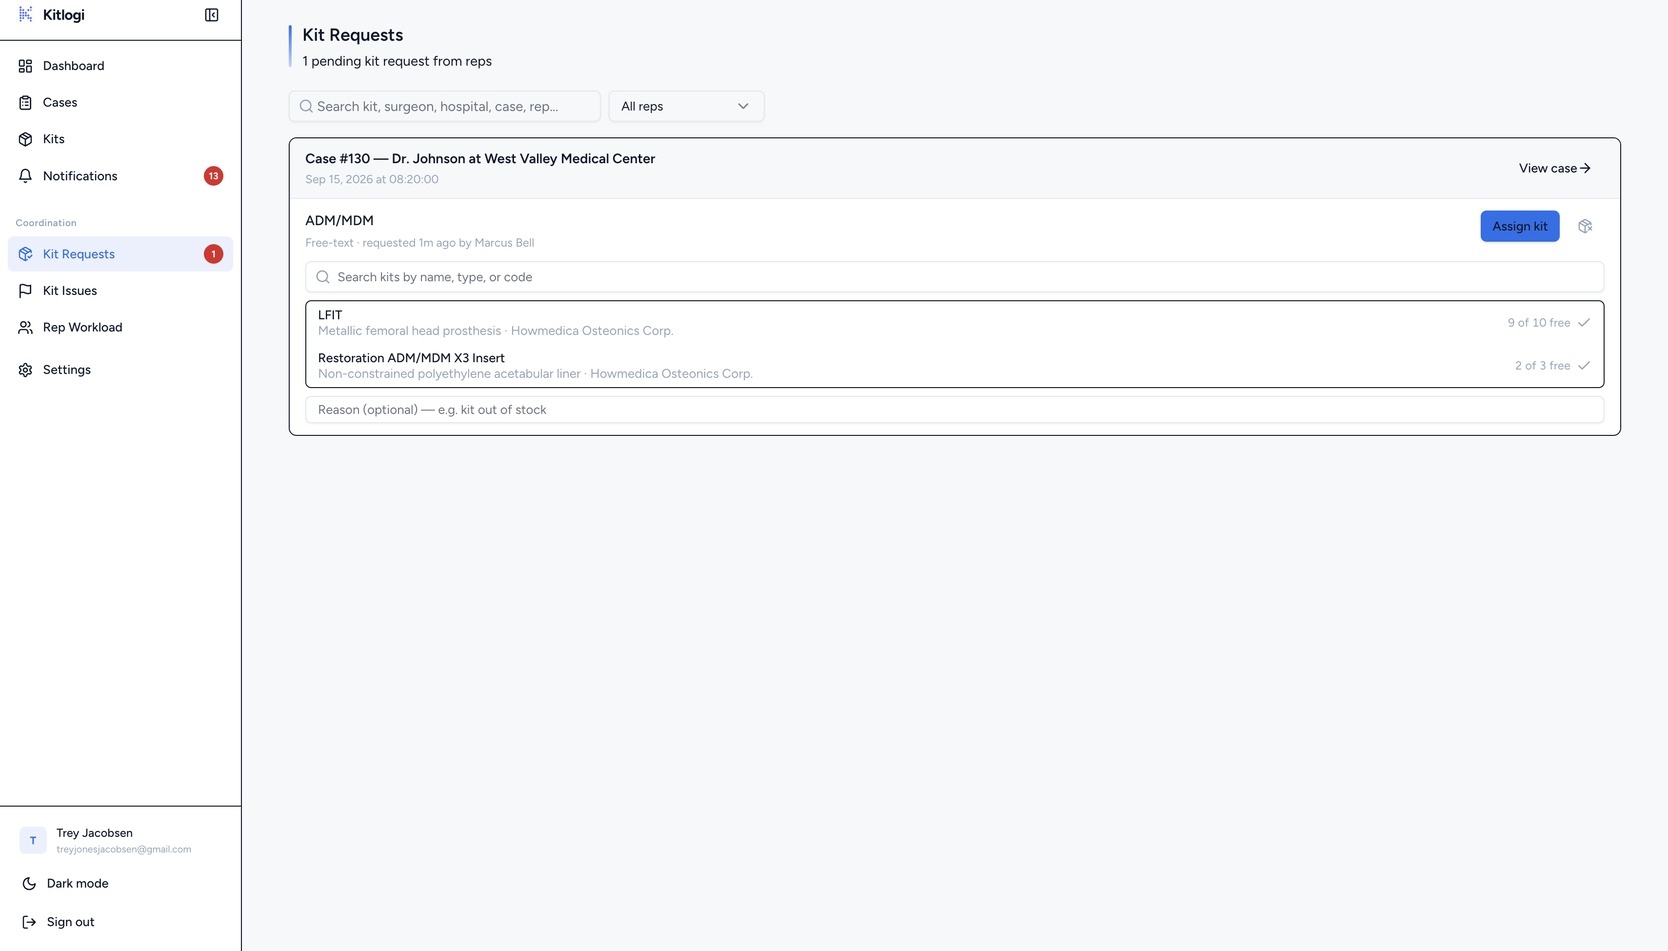This screenshot has width=1668, height=951.
Task: Open the All reps dropdown
Action: tap(686, 106)
